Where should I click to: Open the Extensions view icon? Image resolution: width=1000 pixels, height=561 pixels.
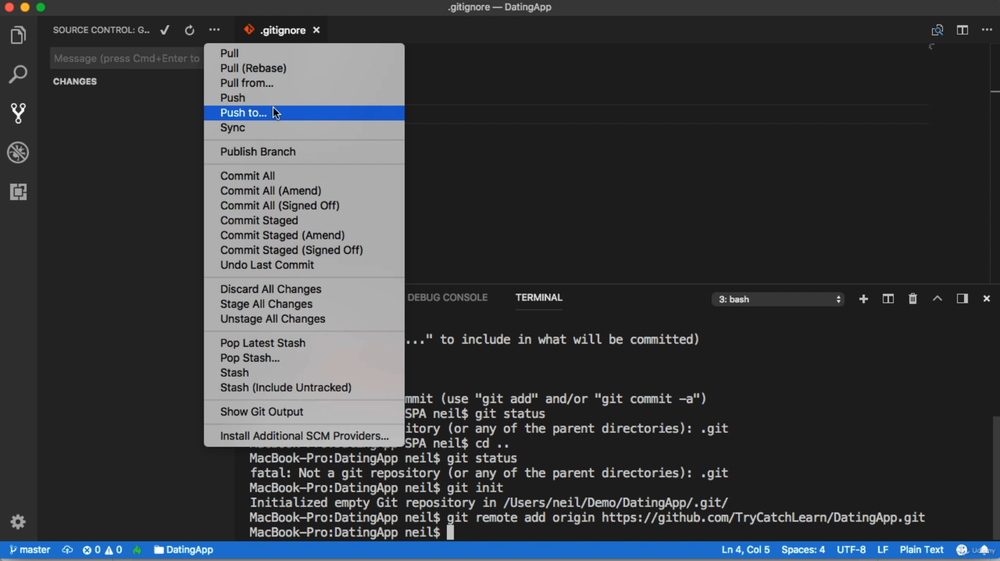pyautogui.click(x=18, y=192)
